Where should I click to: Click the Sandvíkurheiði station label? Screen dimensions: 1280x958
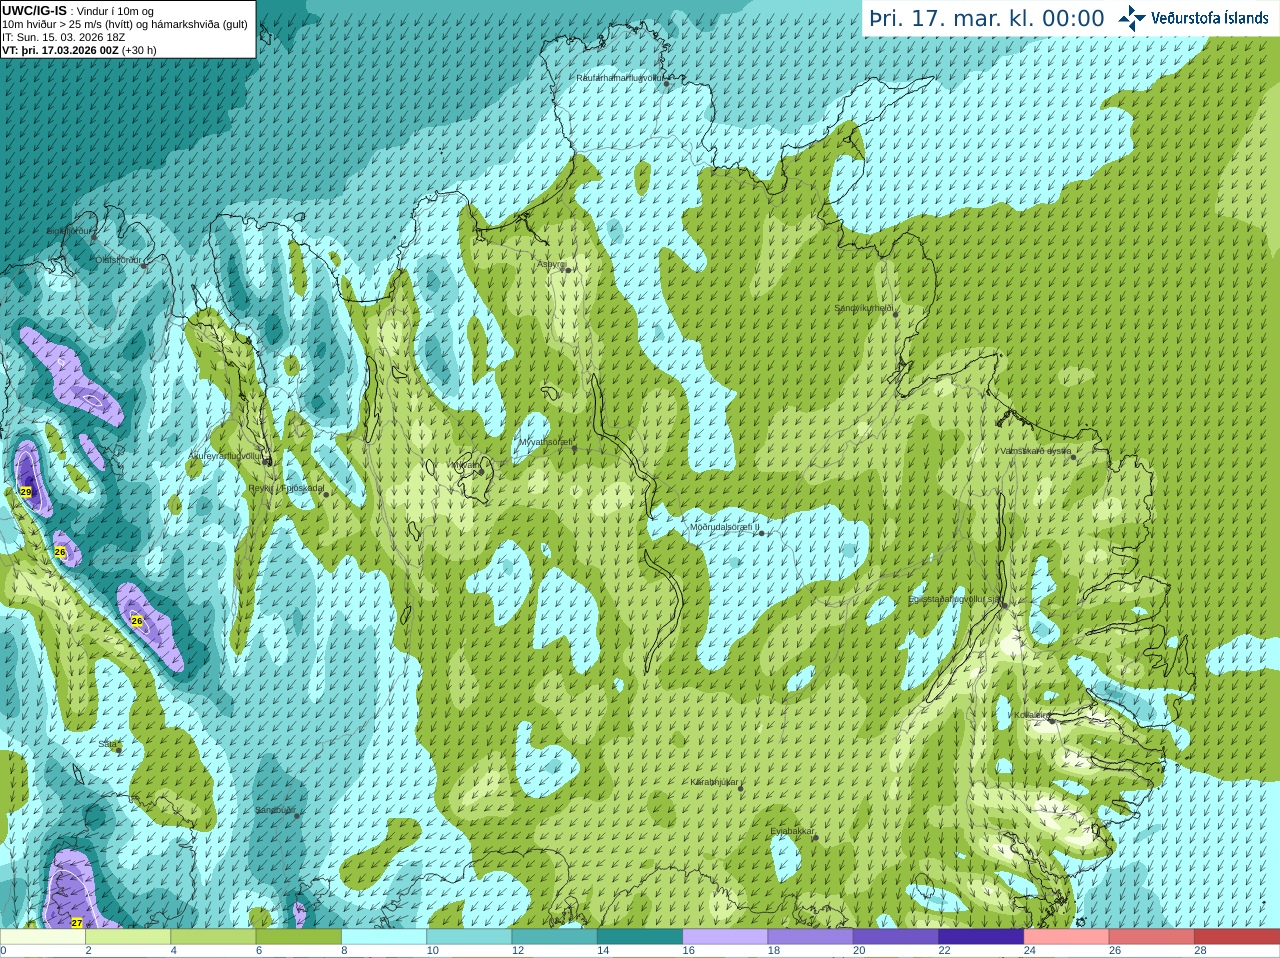point(864,308)
